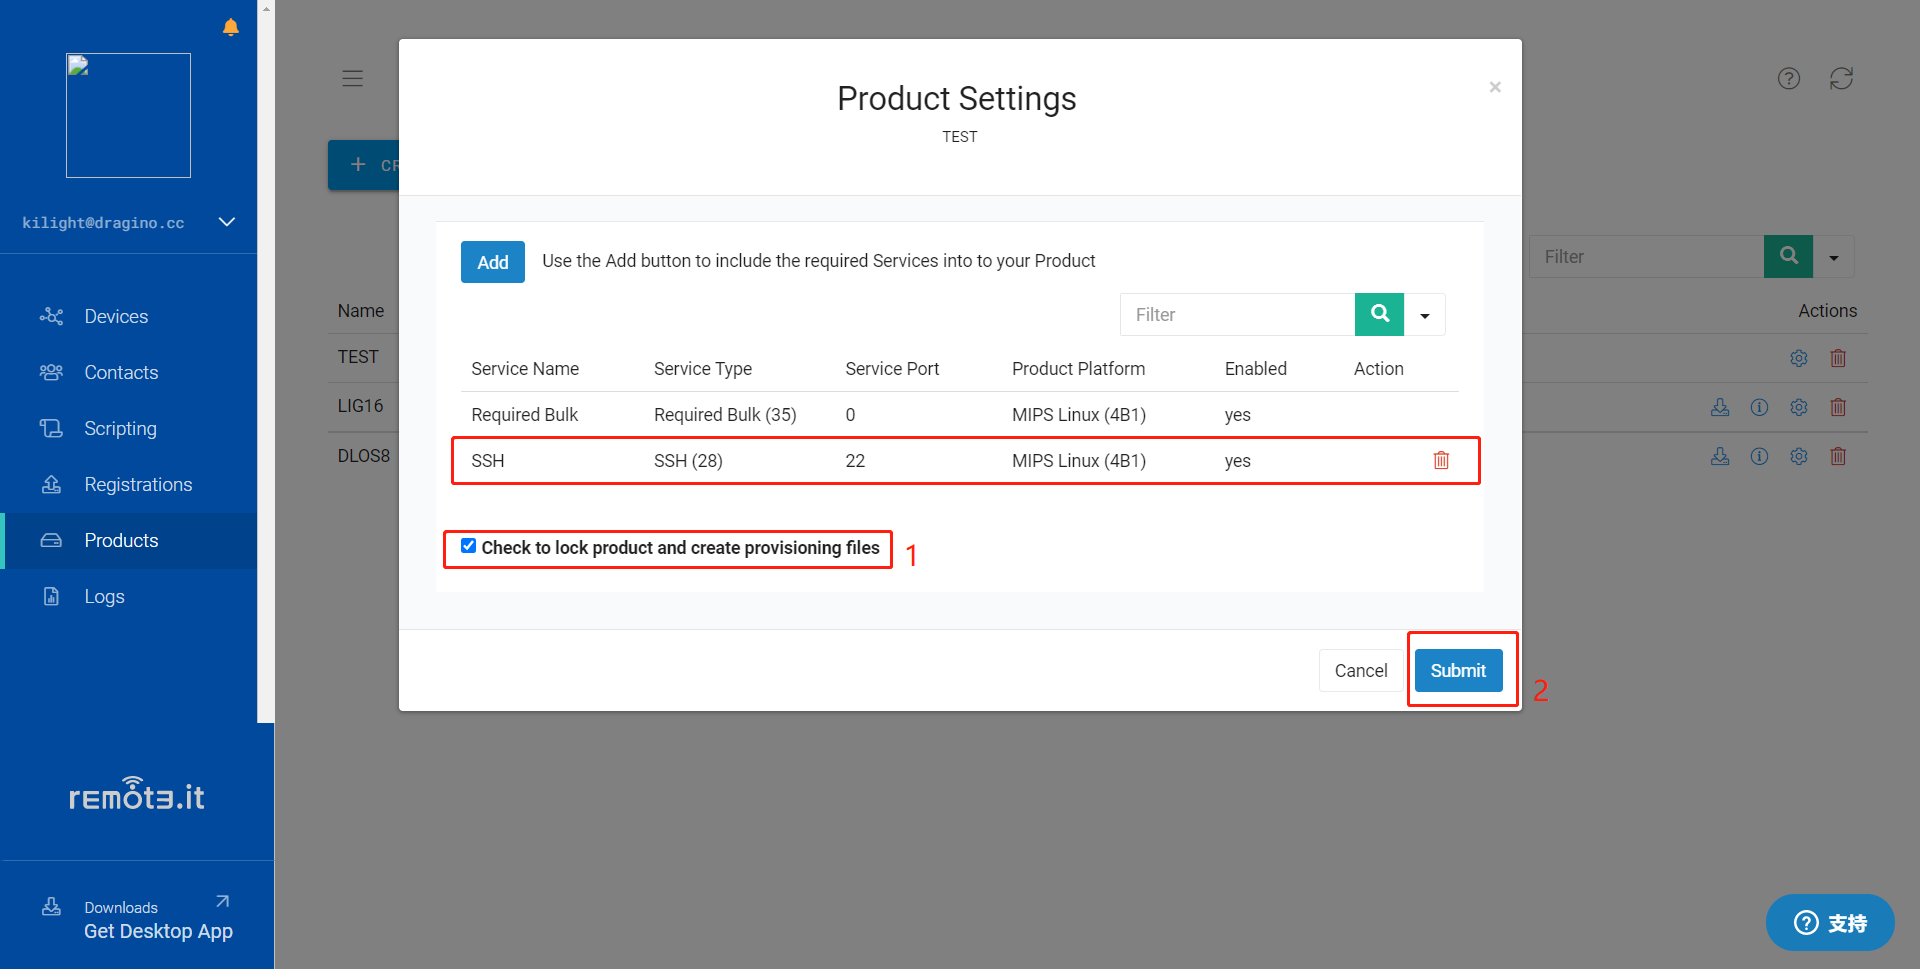Click the Cancel button
The width and height of the screenshot is (1920, 969).
pyautogui.click(x=1360, y=670)
